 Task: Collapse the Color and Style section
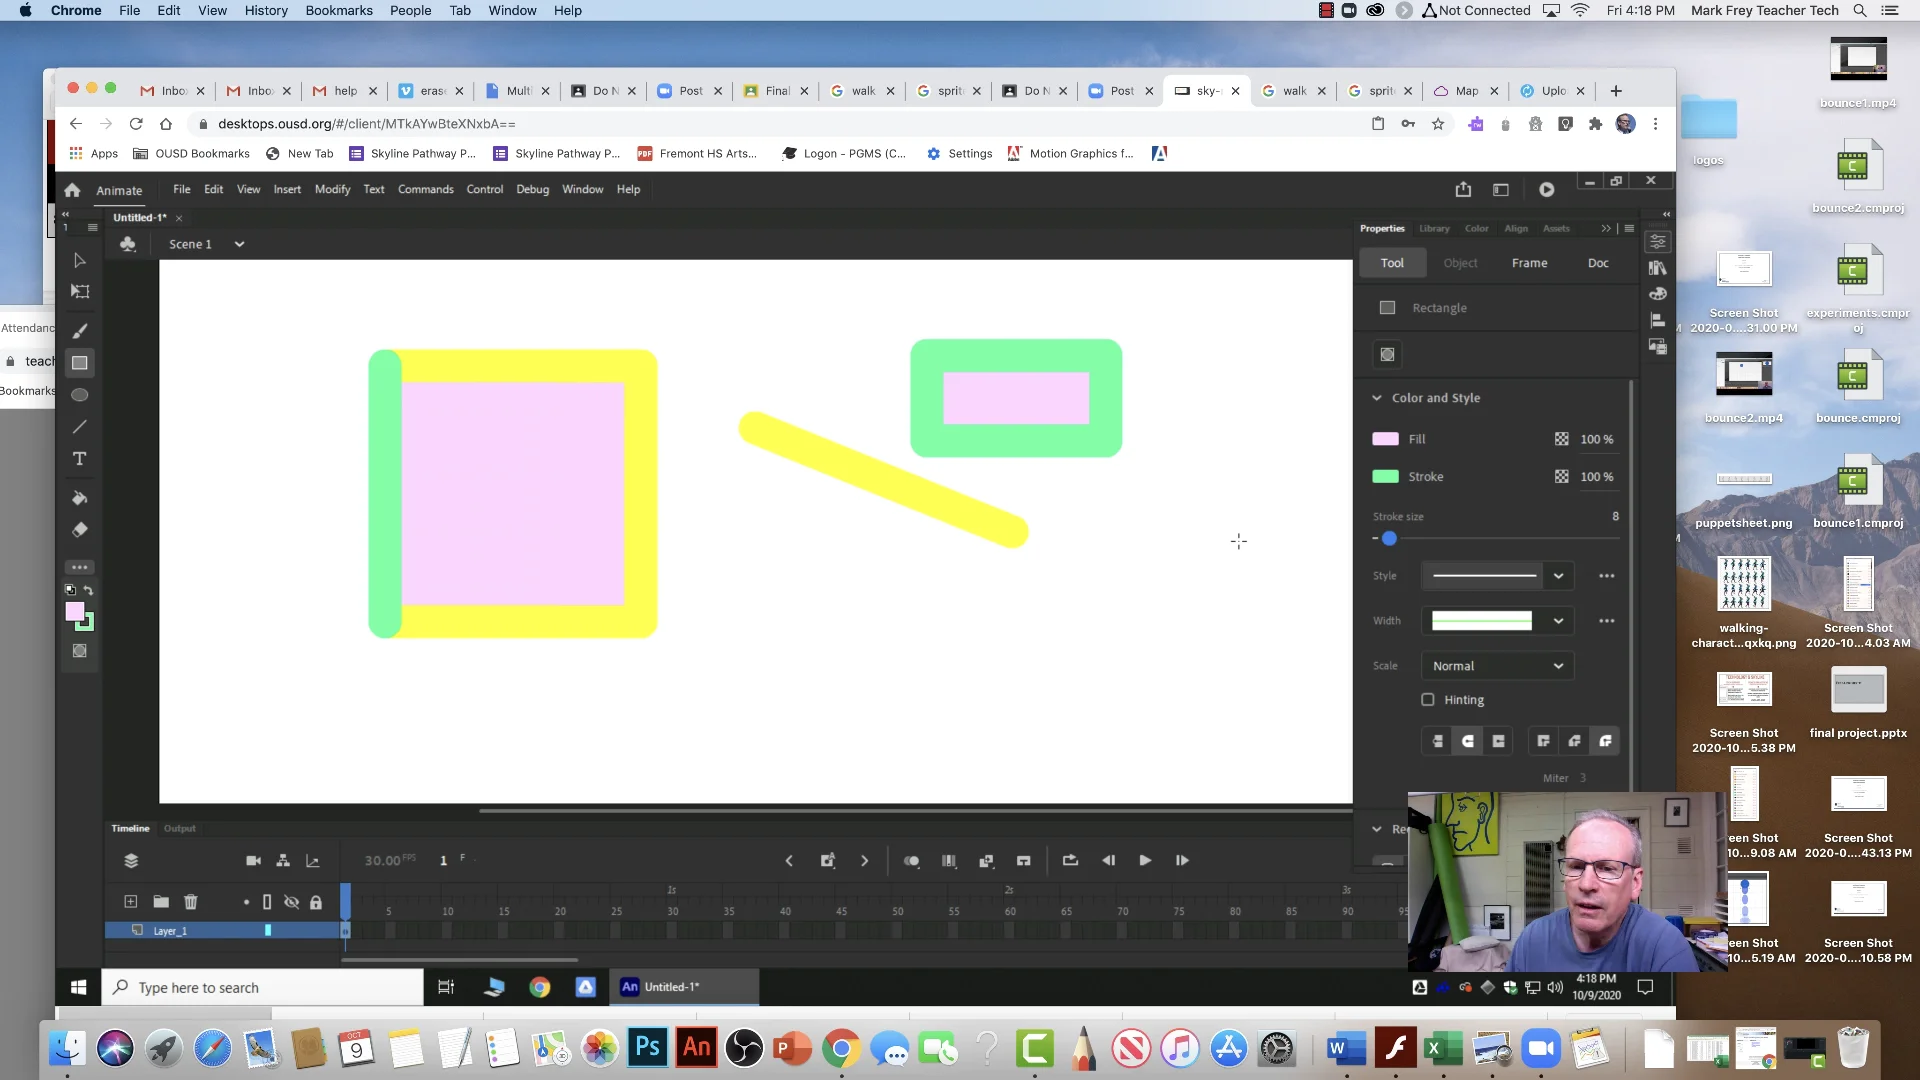[1377, 398]
